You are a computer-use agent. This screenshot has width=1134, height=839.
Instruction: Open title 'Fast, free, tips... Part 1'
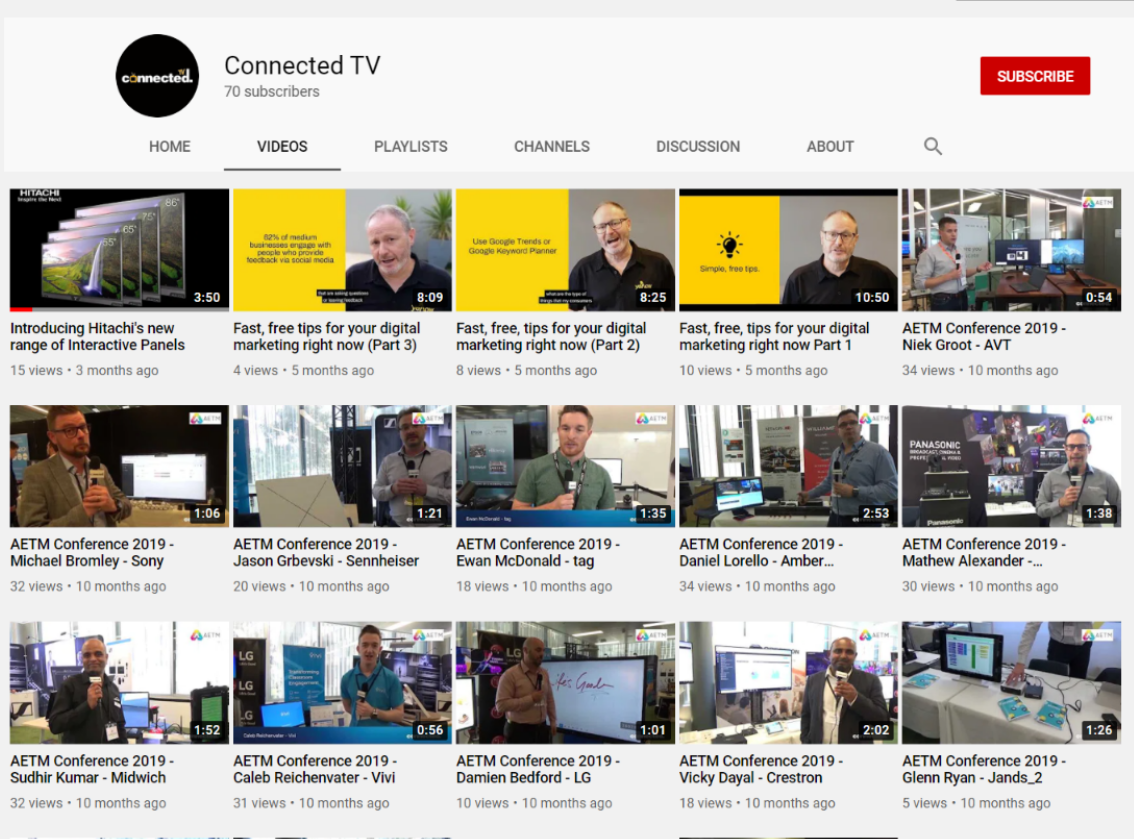[774, 336]
